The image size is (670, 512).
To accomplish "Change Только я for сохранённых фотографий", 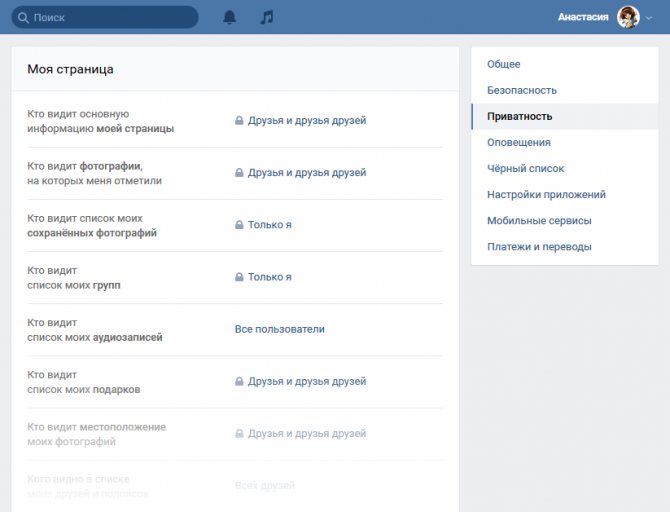I will click(x=270, y=225).
